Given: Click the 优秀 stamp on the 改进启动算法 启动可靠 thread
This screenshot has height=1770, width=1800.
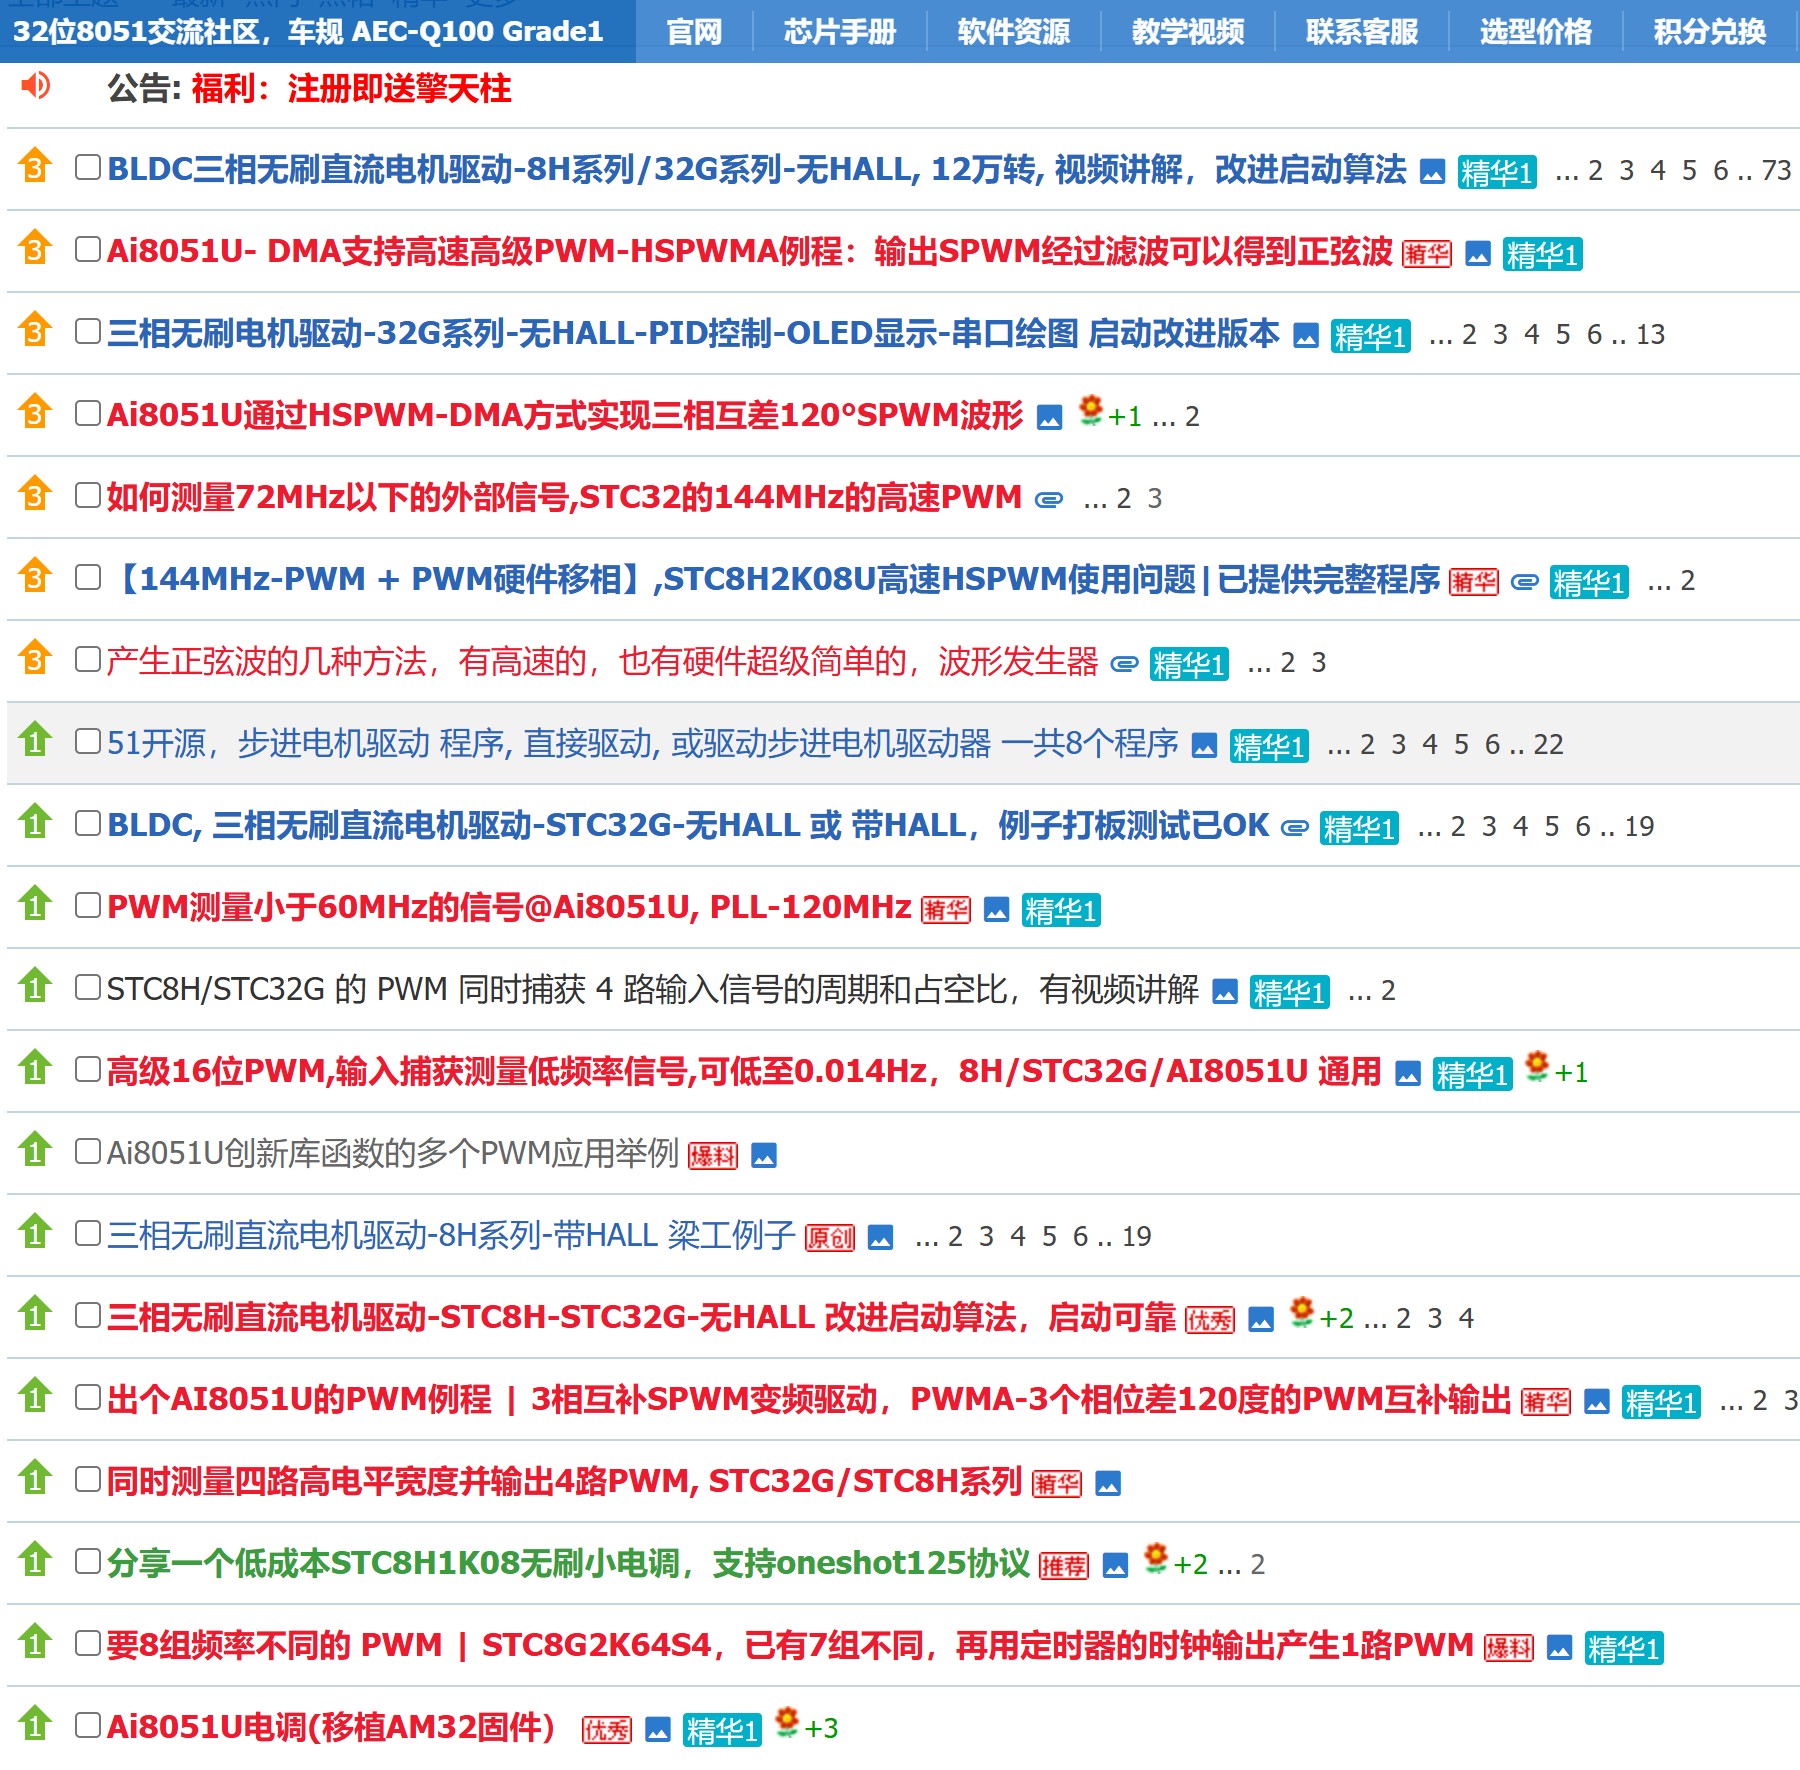Looking at the screenshot, I should [1210, 1320].
